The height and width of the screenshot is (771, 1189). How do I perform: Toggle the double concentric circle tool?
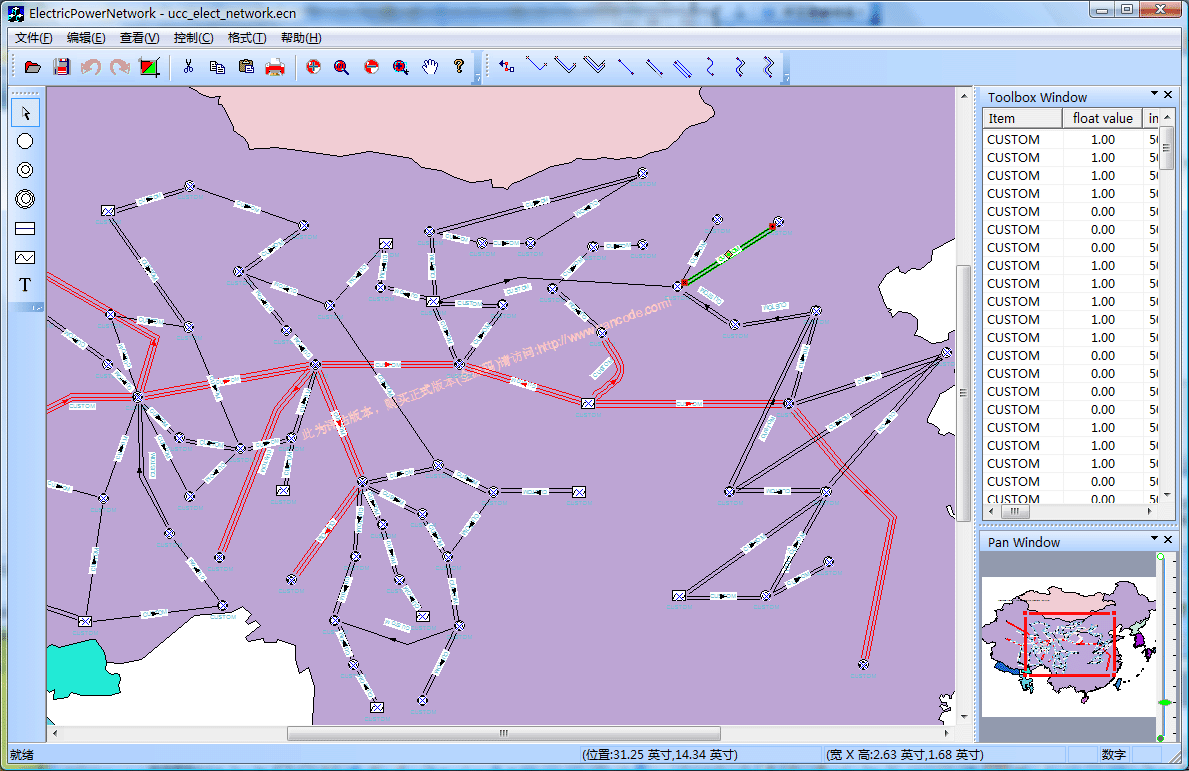click(25, 170)
